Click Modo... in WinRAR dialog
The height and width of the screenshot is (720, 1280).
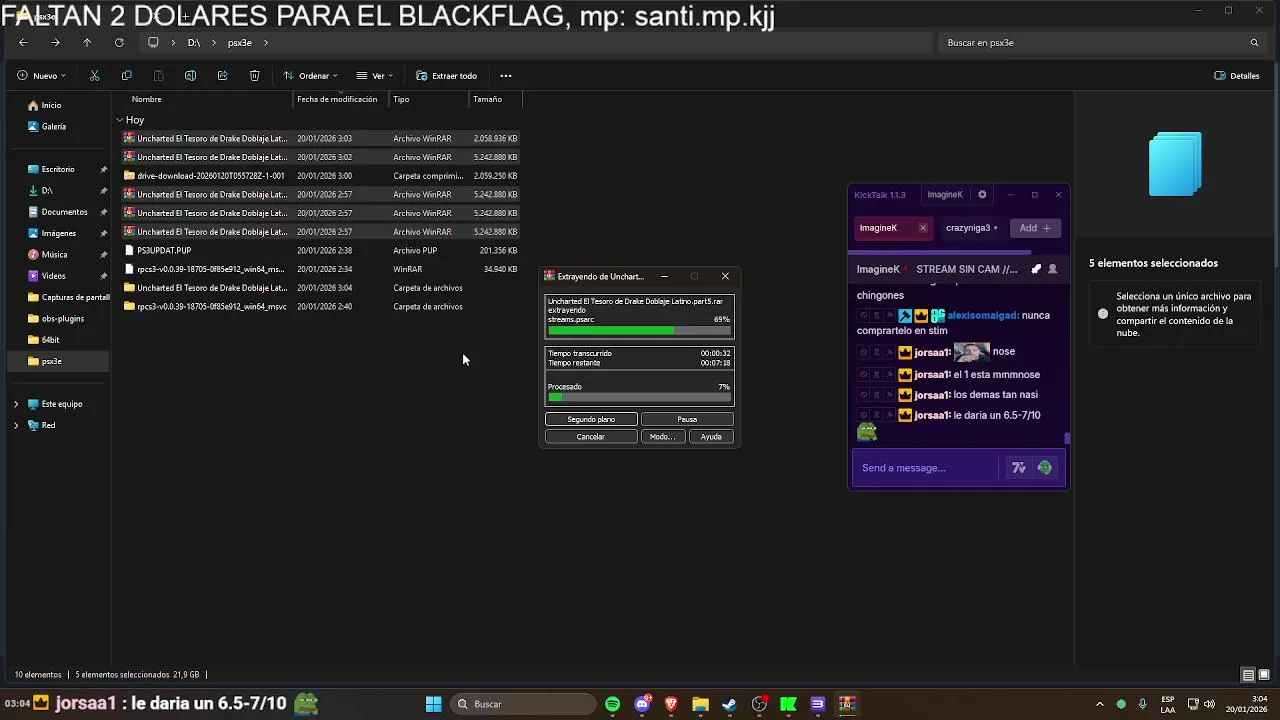(662, 437)
